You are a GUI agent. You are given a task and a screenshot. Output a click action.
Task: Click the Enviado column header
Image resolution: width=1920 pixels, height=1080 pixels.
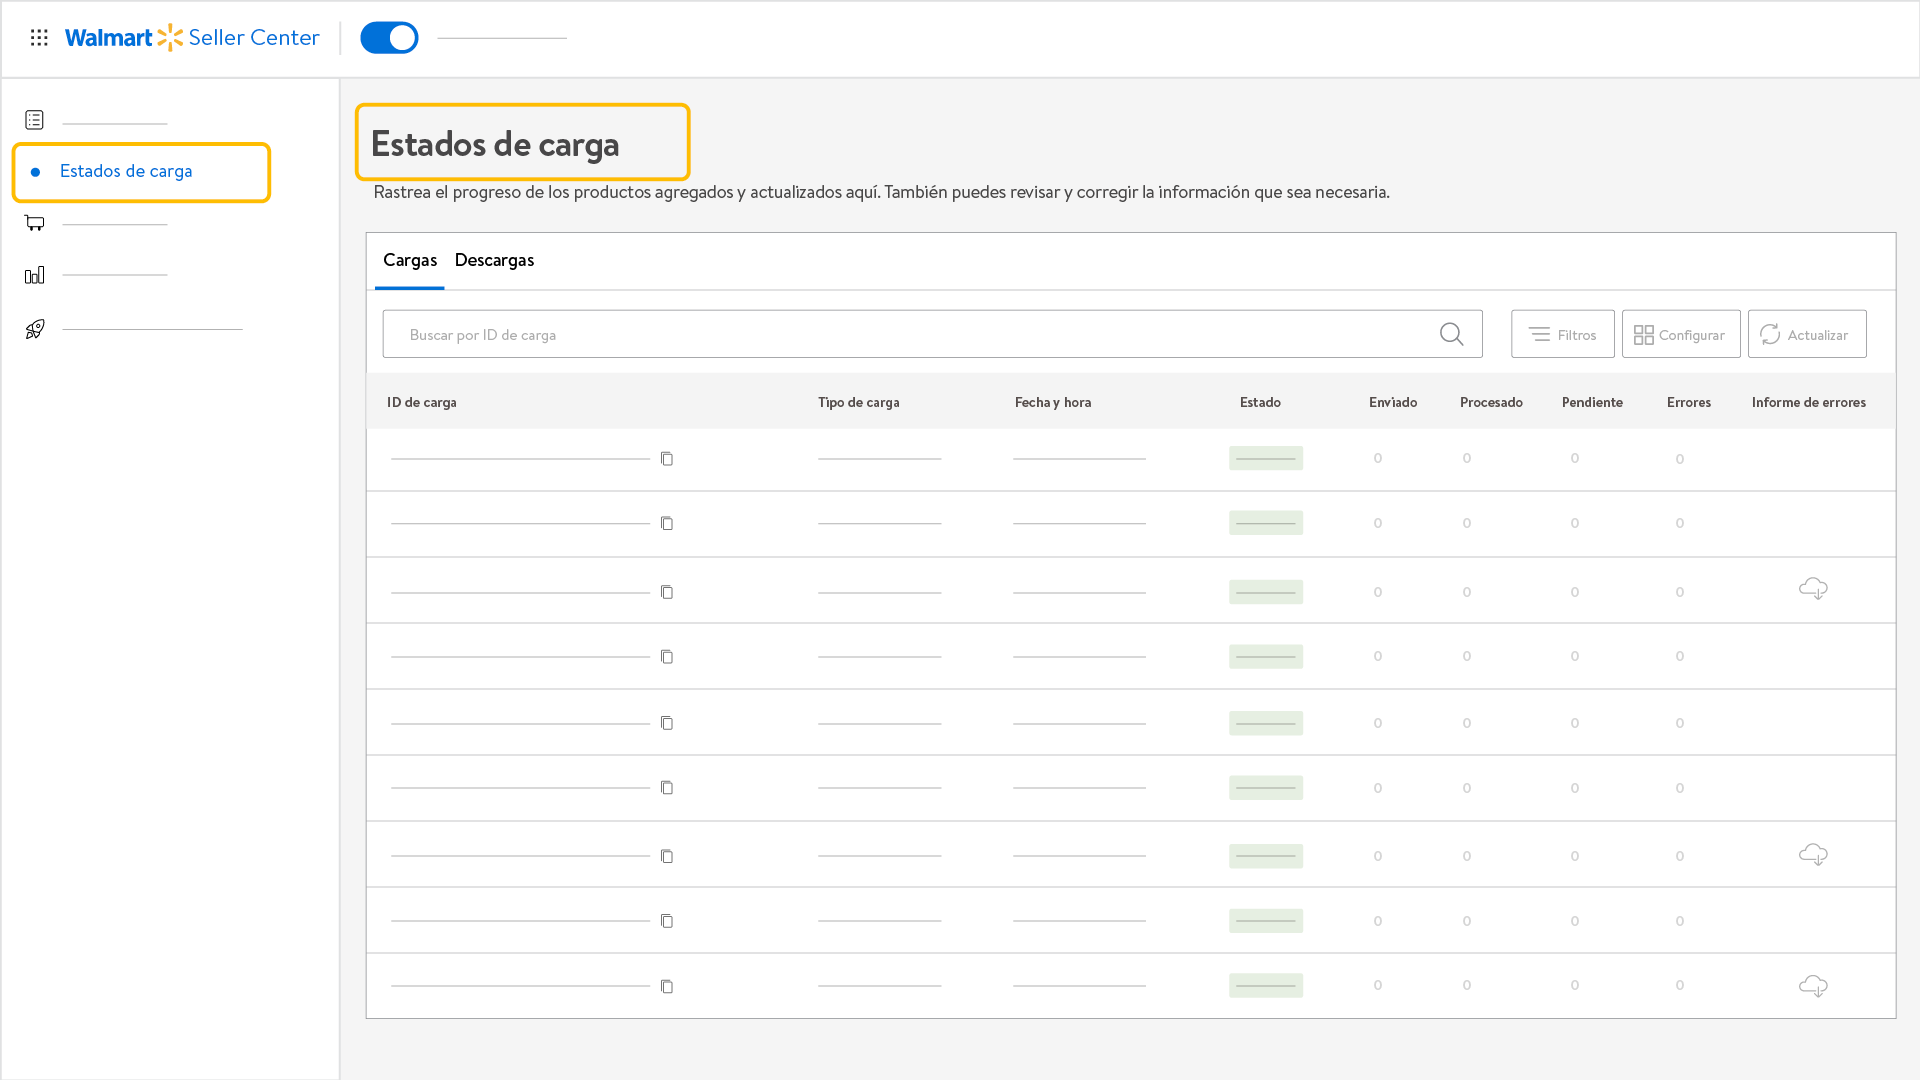coord(1393,402)
